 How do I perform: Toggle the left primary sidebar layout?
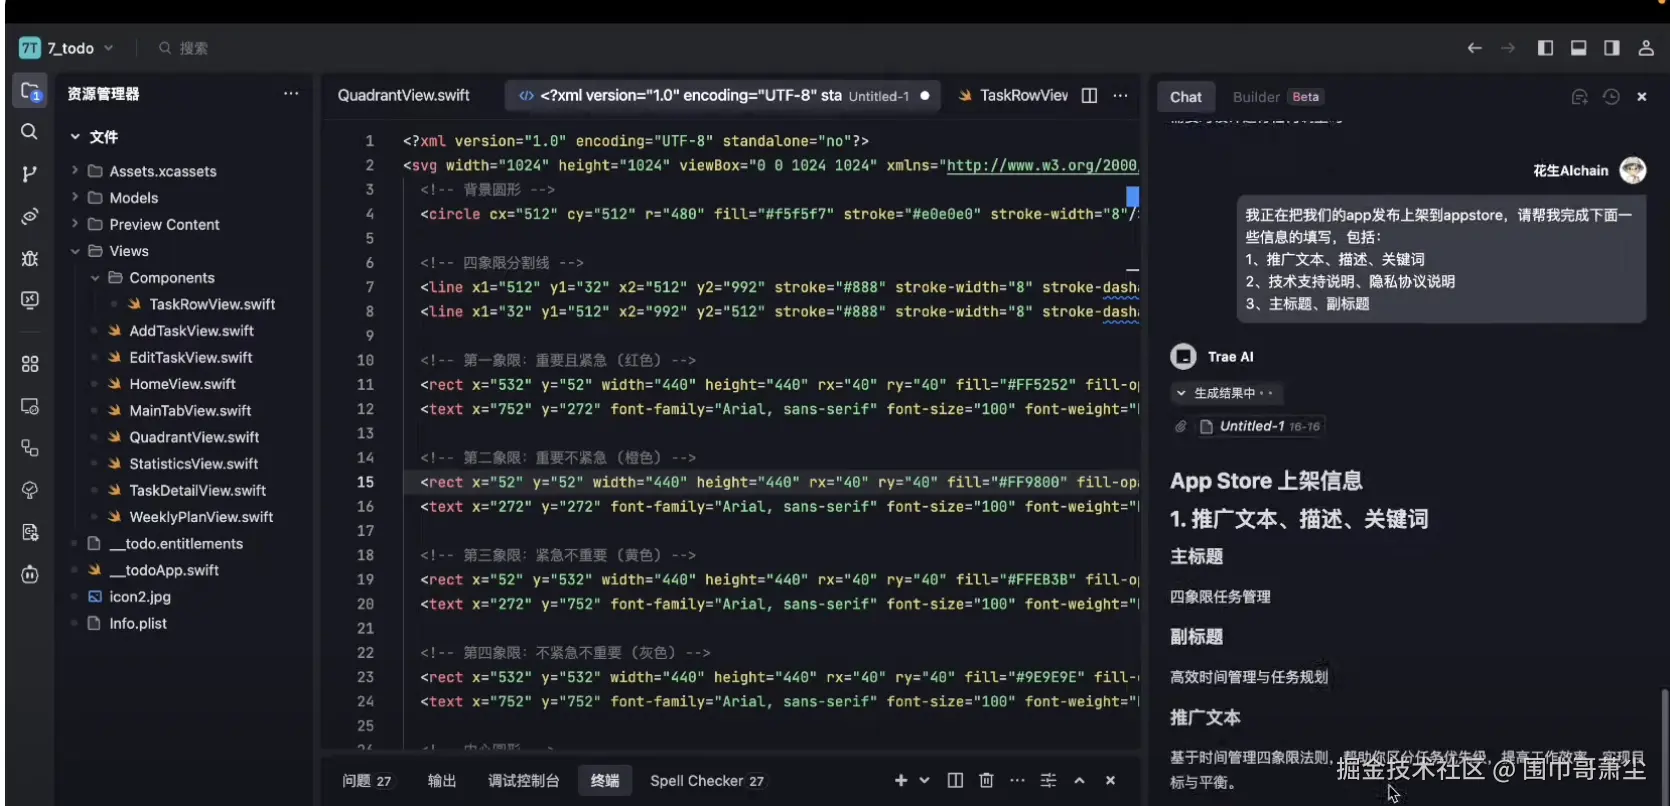click(1545, 48)
